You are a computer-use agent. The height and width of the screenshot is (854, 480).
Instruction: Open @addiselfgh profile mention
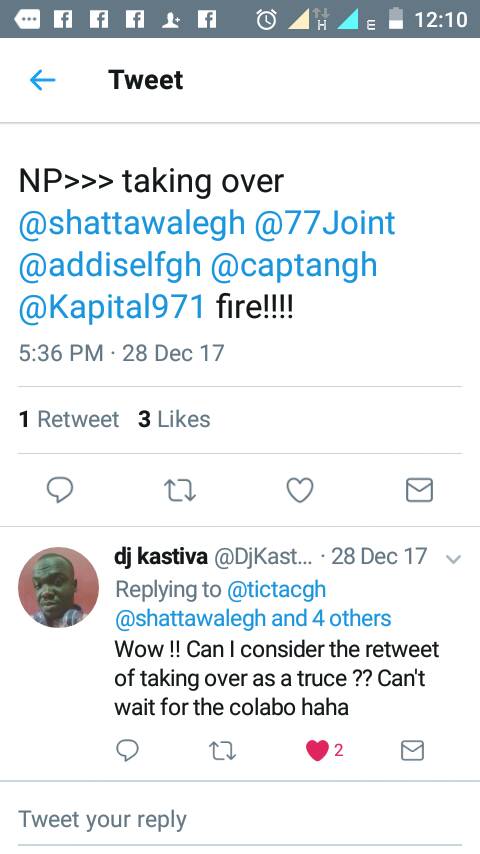(110, 265)
